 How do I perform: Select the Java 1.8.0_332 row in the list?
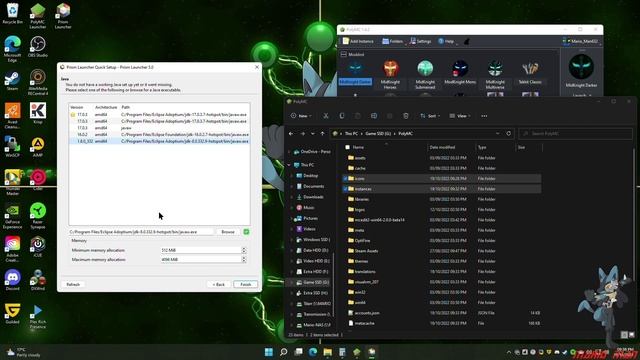point(159,141)
